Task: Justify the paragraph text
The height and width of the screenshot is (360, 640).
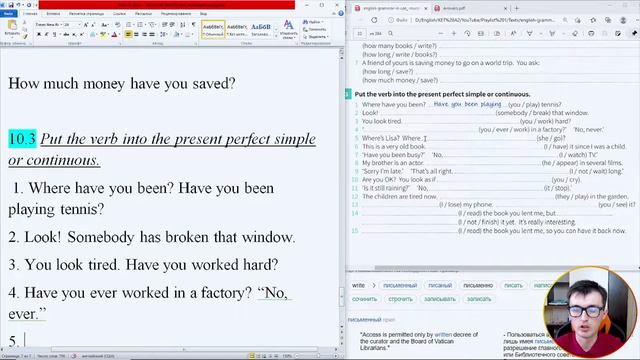Action: 152,35
